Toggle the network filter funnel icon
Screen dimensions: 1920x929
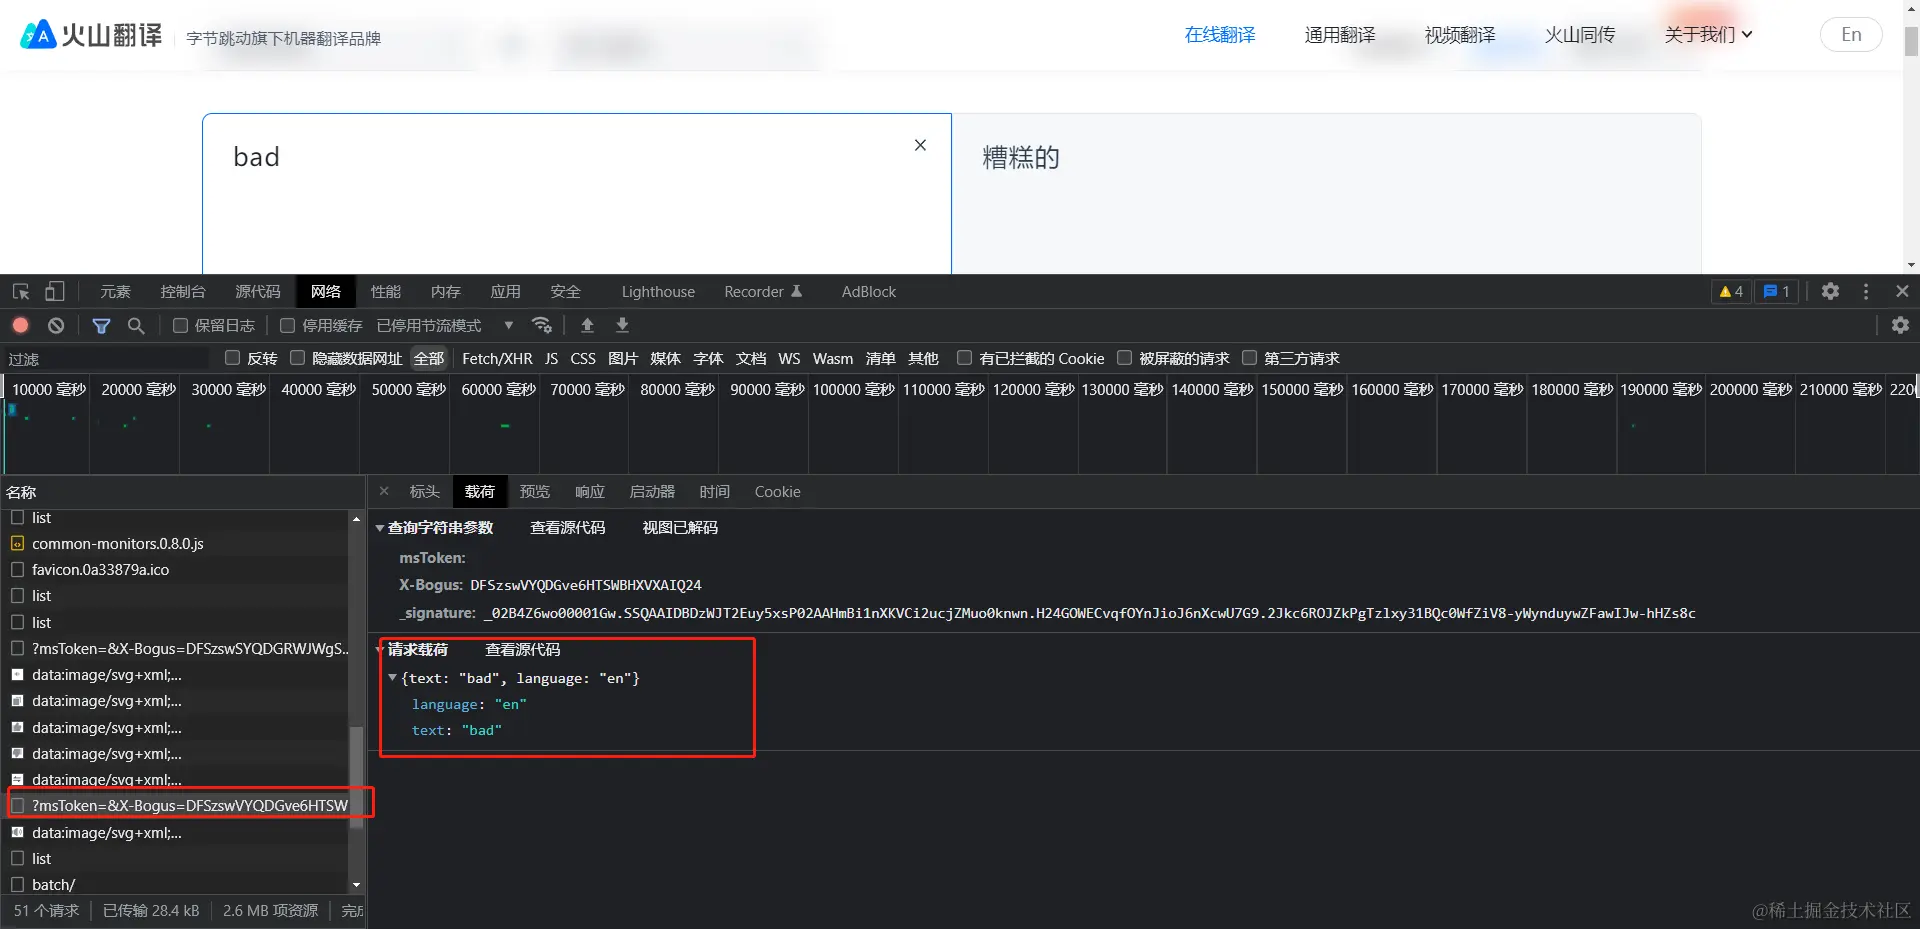click(101, 326)
